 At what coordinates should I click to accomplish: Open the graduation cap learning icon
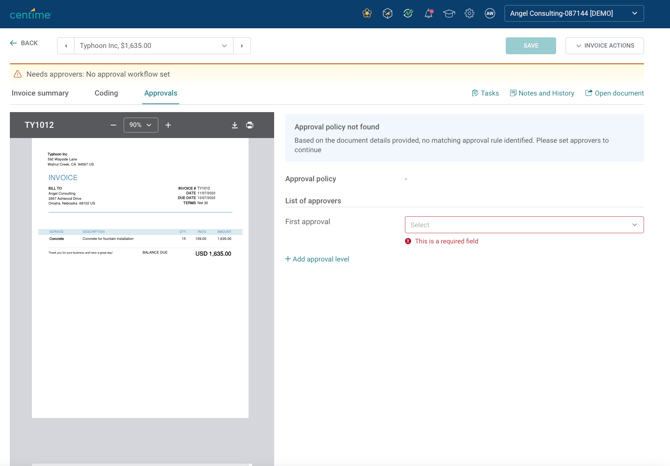coord(449,14)
